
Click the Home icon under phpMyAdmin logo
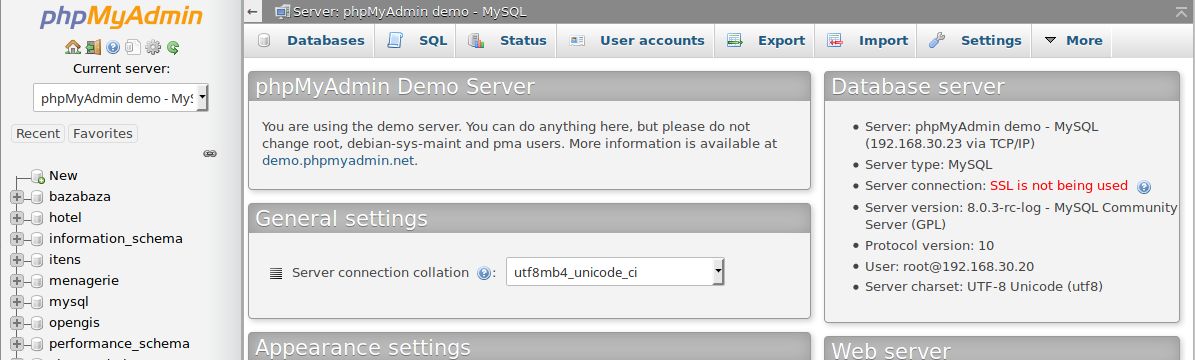pos(72,47)
